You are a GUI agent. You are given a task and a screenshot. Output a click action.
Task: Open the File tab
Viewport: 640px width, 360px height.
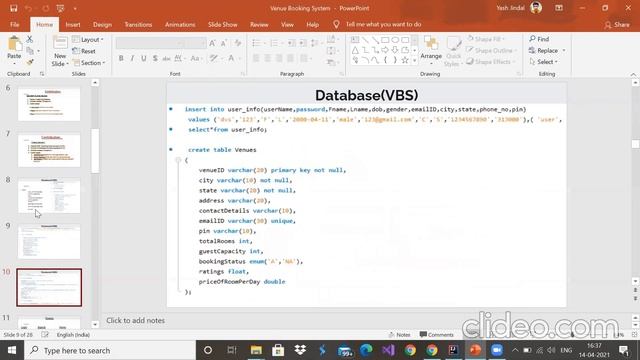[15, 24]
